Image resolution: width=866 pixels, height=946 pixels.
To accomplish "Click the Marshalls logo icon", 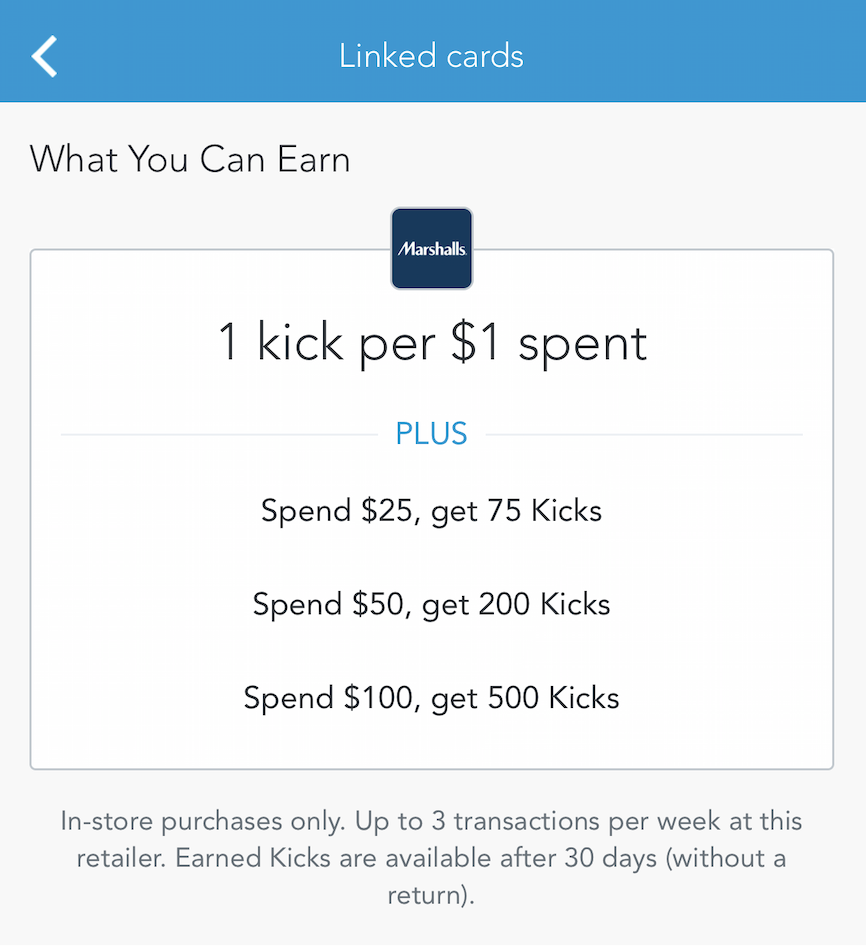I will 431,249.
